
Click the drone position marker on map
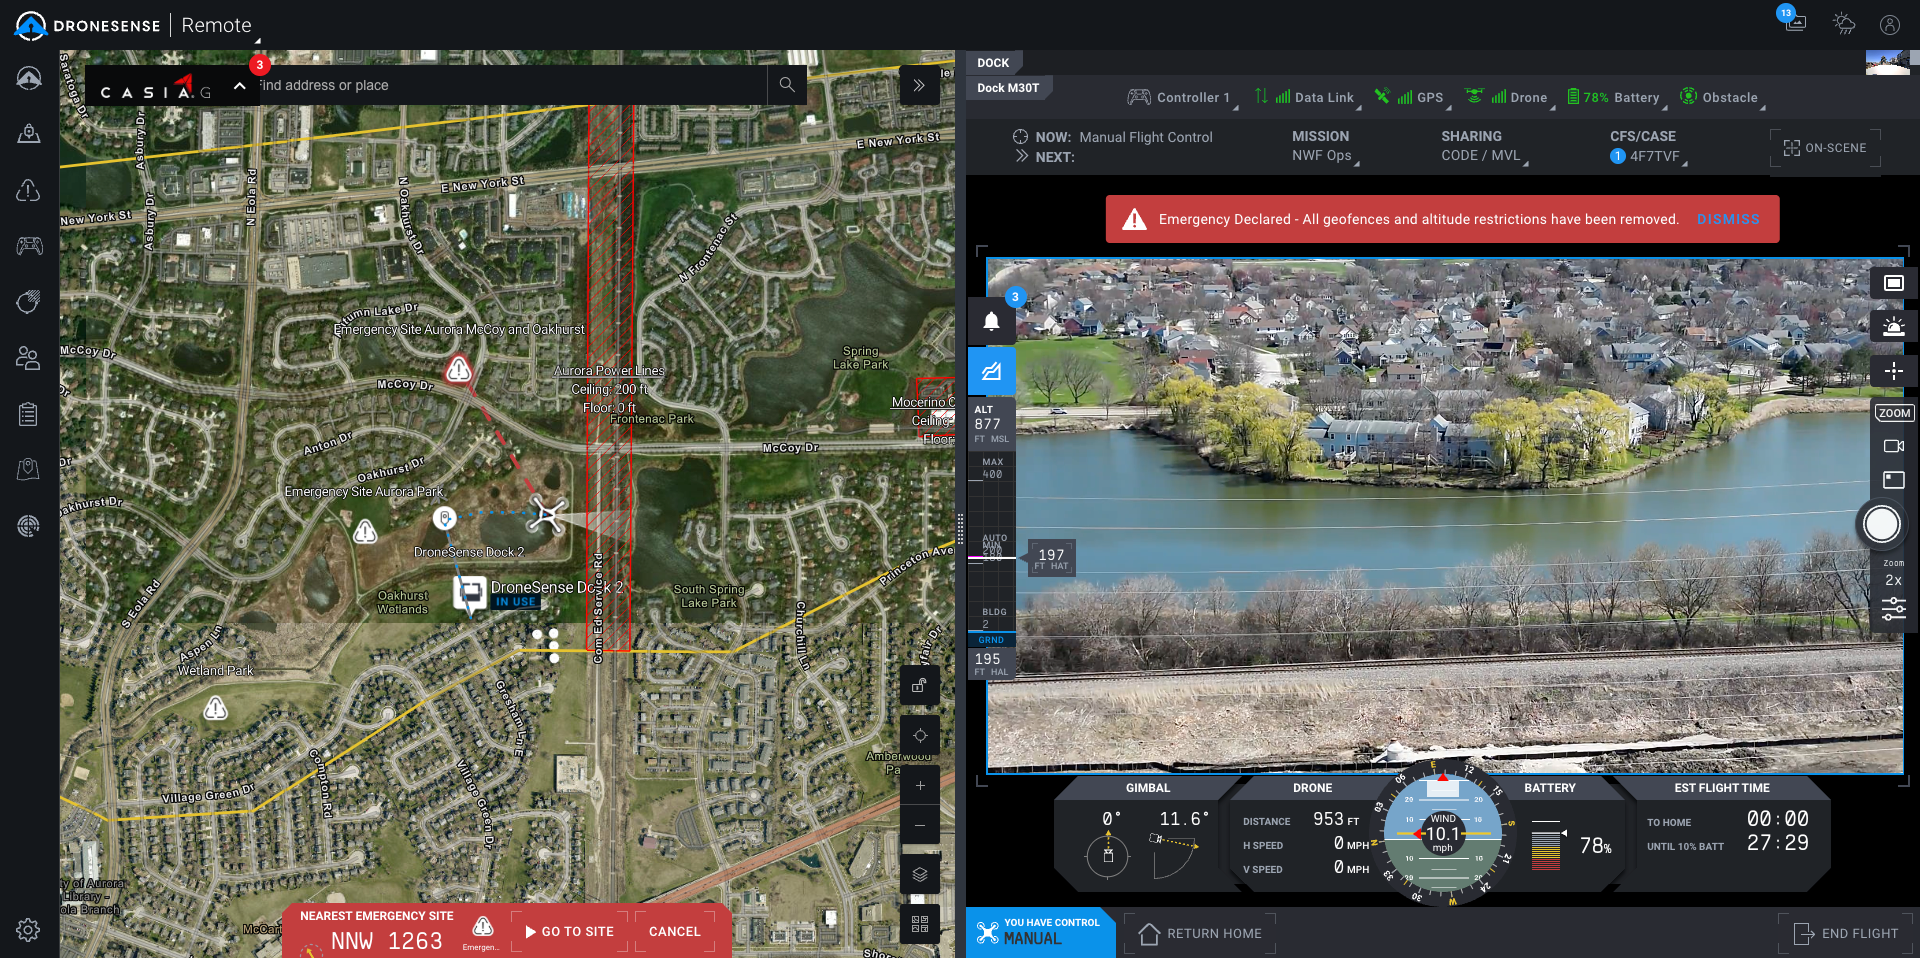tap(547, 514)
